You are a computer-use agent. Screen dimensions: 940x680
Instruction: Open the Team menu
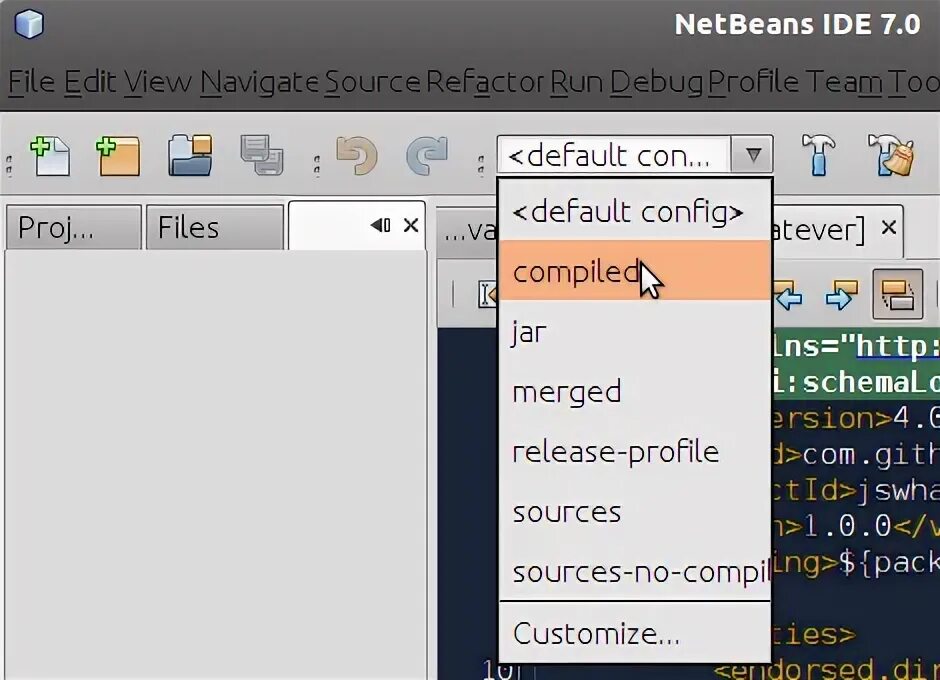click(x=843, y=82)
